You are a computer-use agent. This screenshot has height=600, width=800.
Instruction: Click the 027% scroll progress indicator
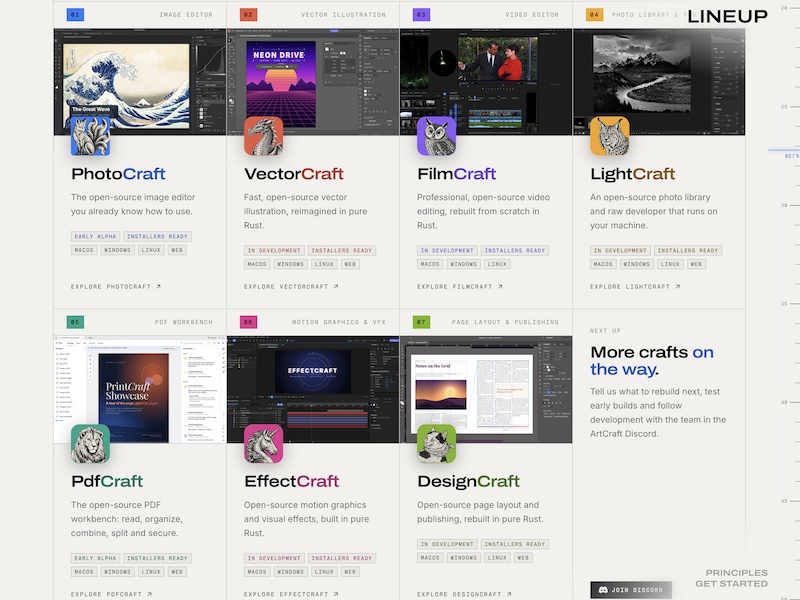[x=791, y=156]
